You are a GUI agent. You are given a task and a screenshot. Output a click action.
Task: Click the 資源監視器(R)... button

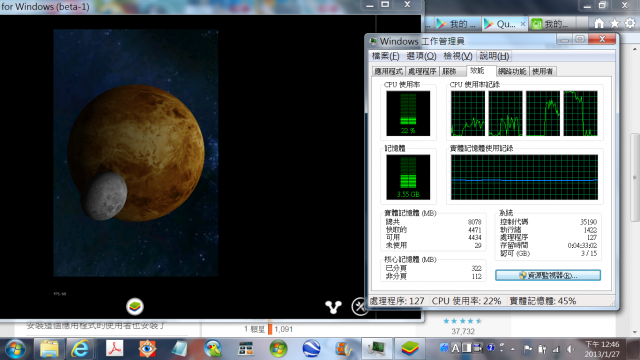[x=548, y=276]
